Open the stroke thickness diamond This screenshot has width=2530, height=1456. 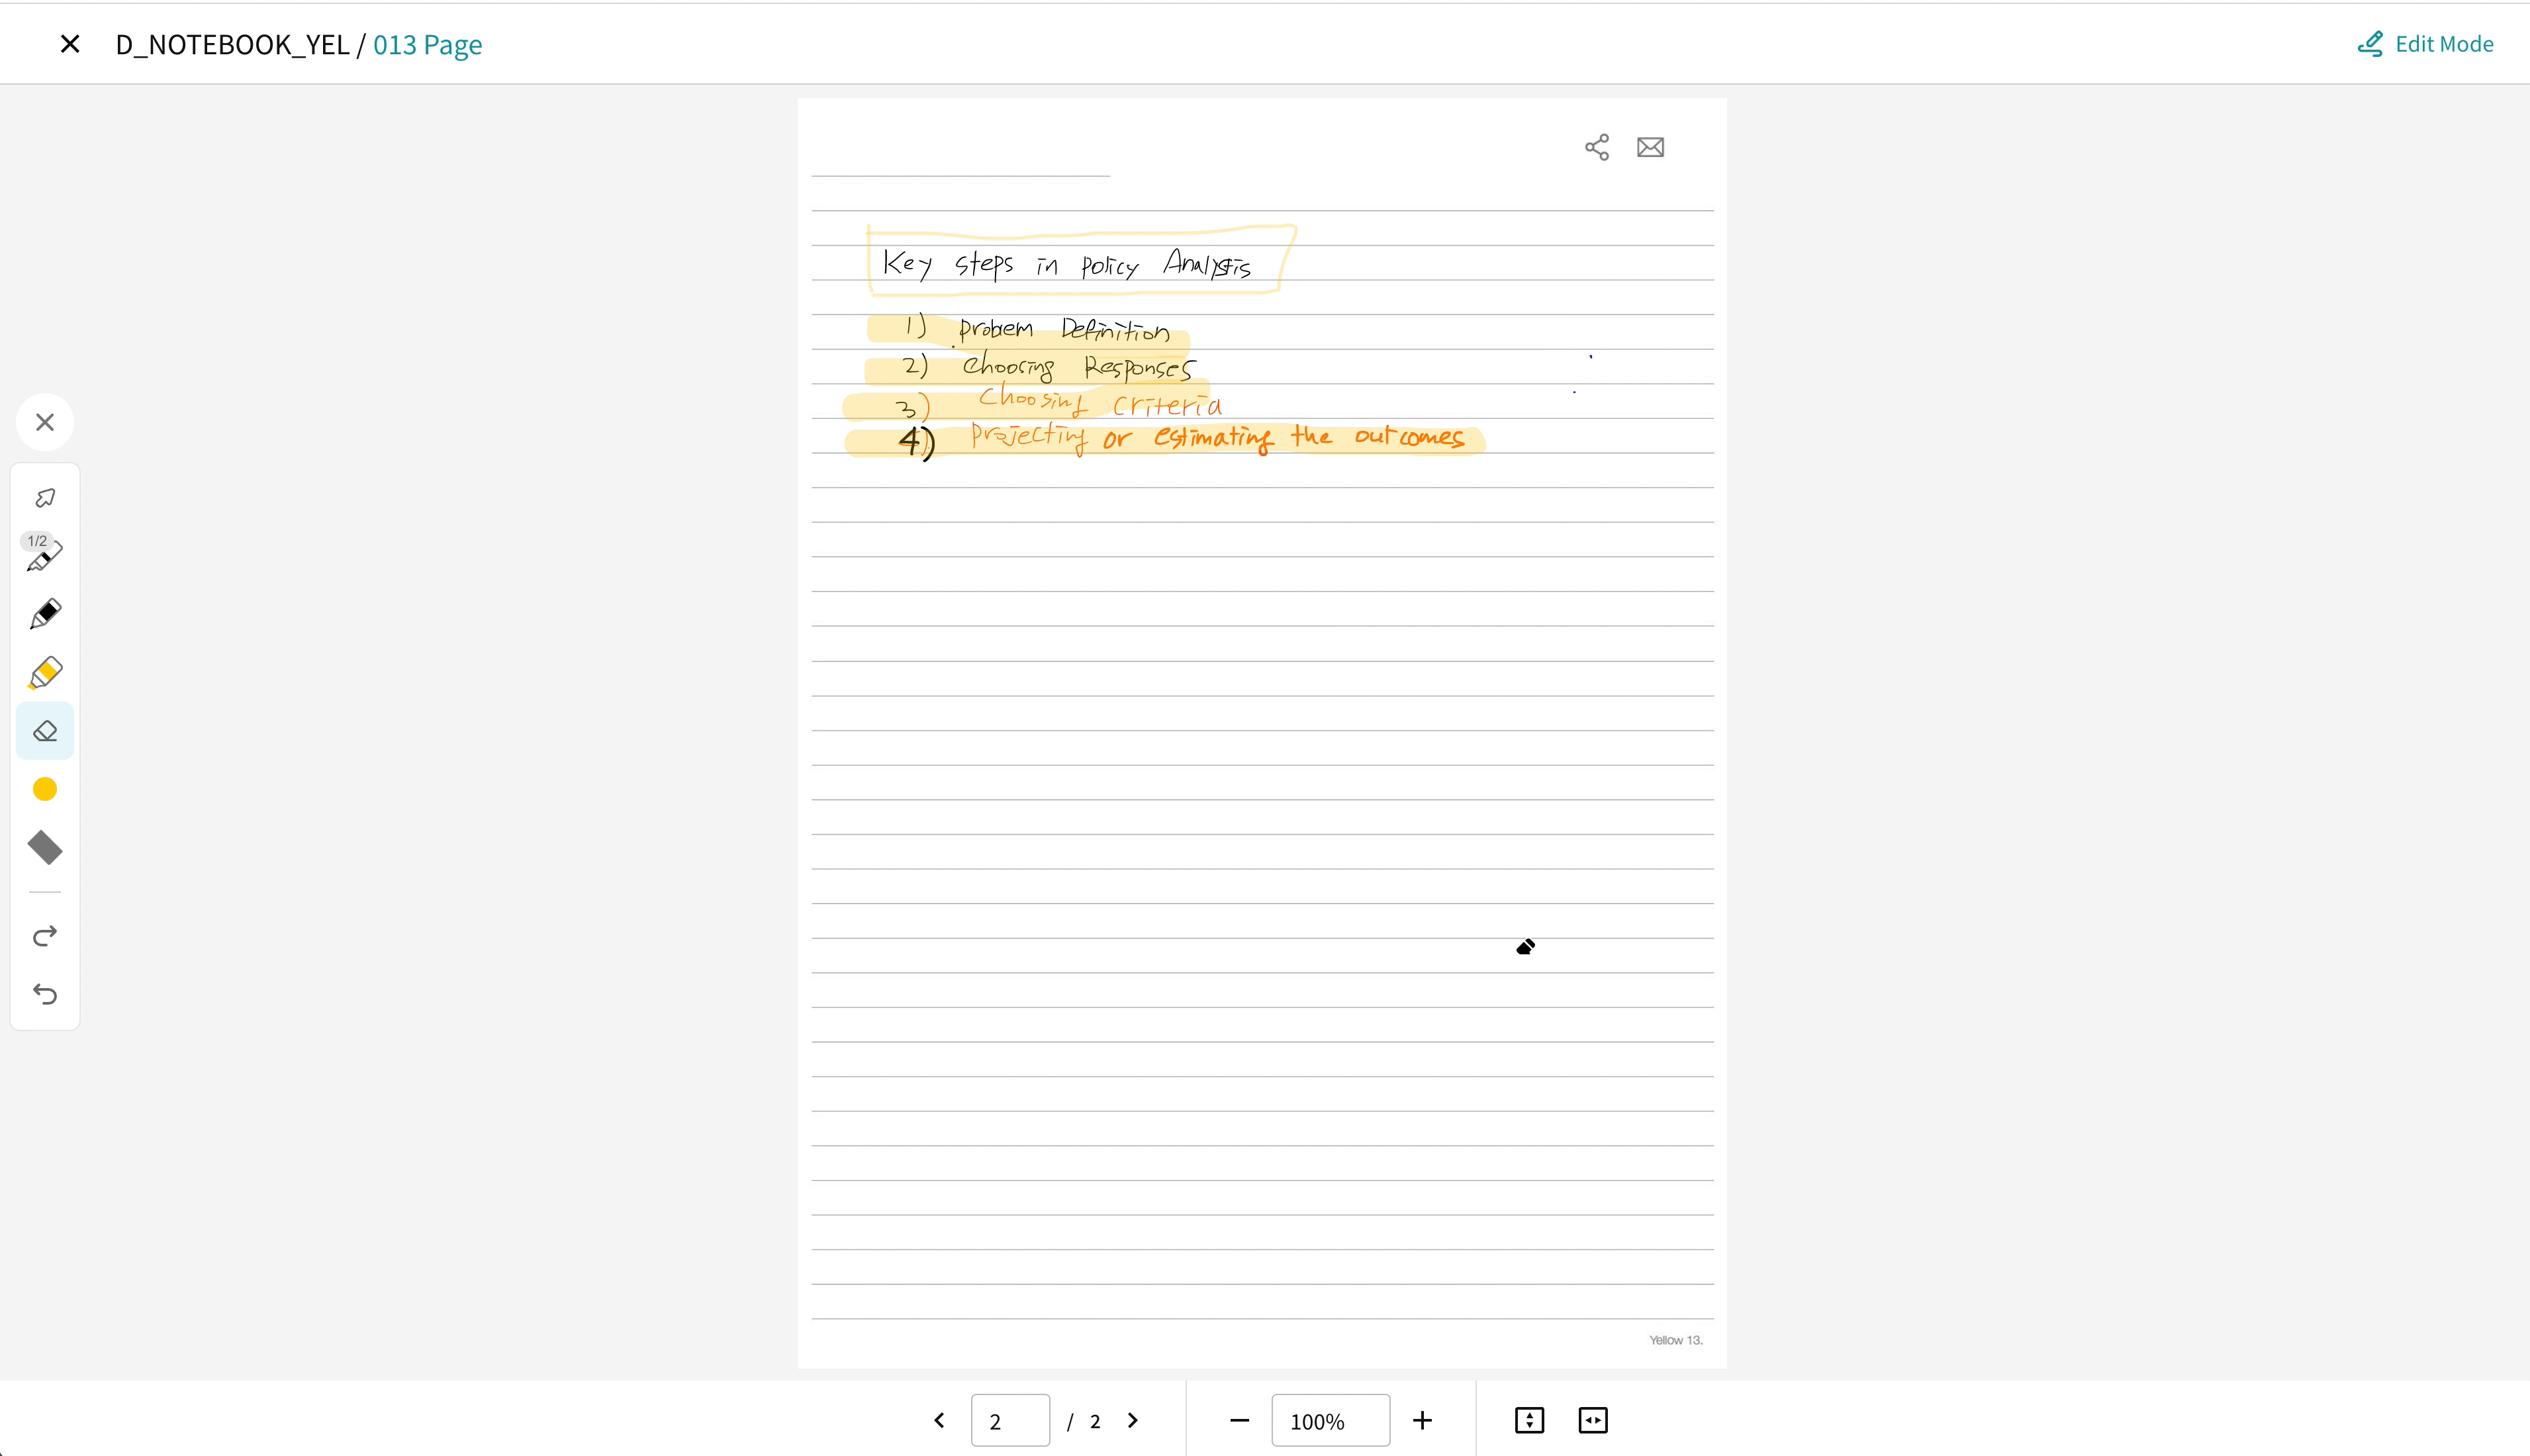click(x=45, y=848)
